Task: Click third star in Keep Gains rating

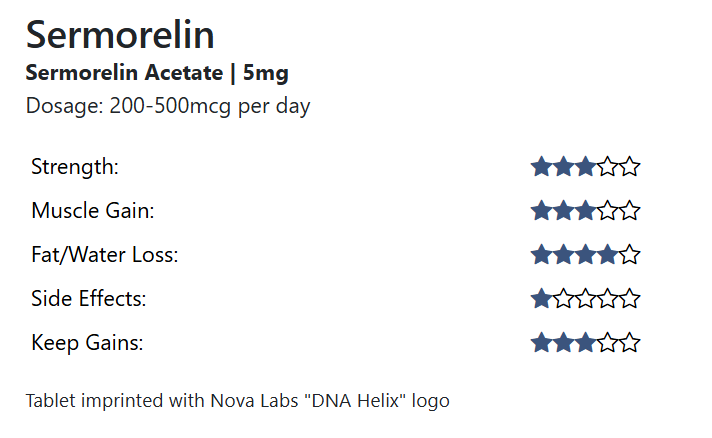Action: (585, 343)
